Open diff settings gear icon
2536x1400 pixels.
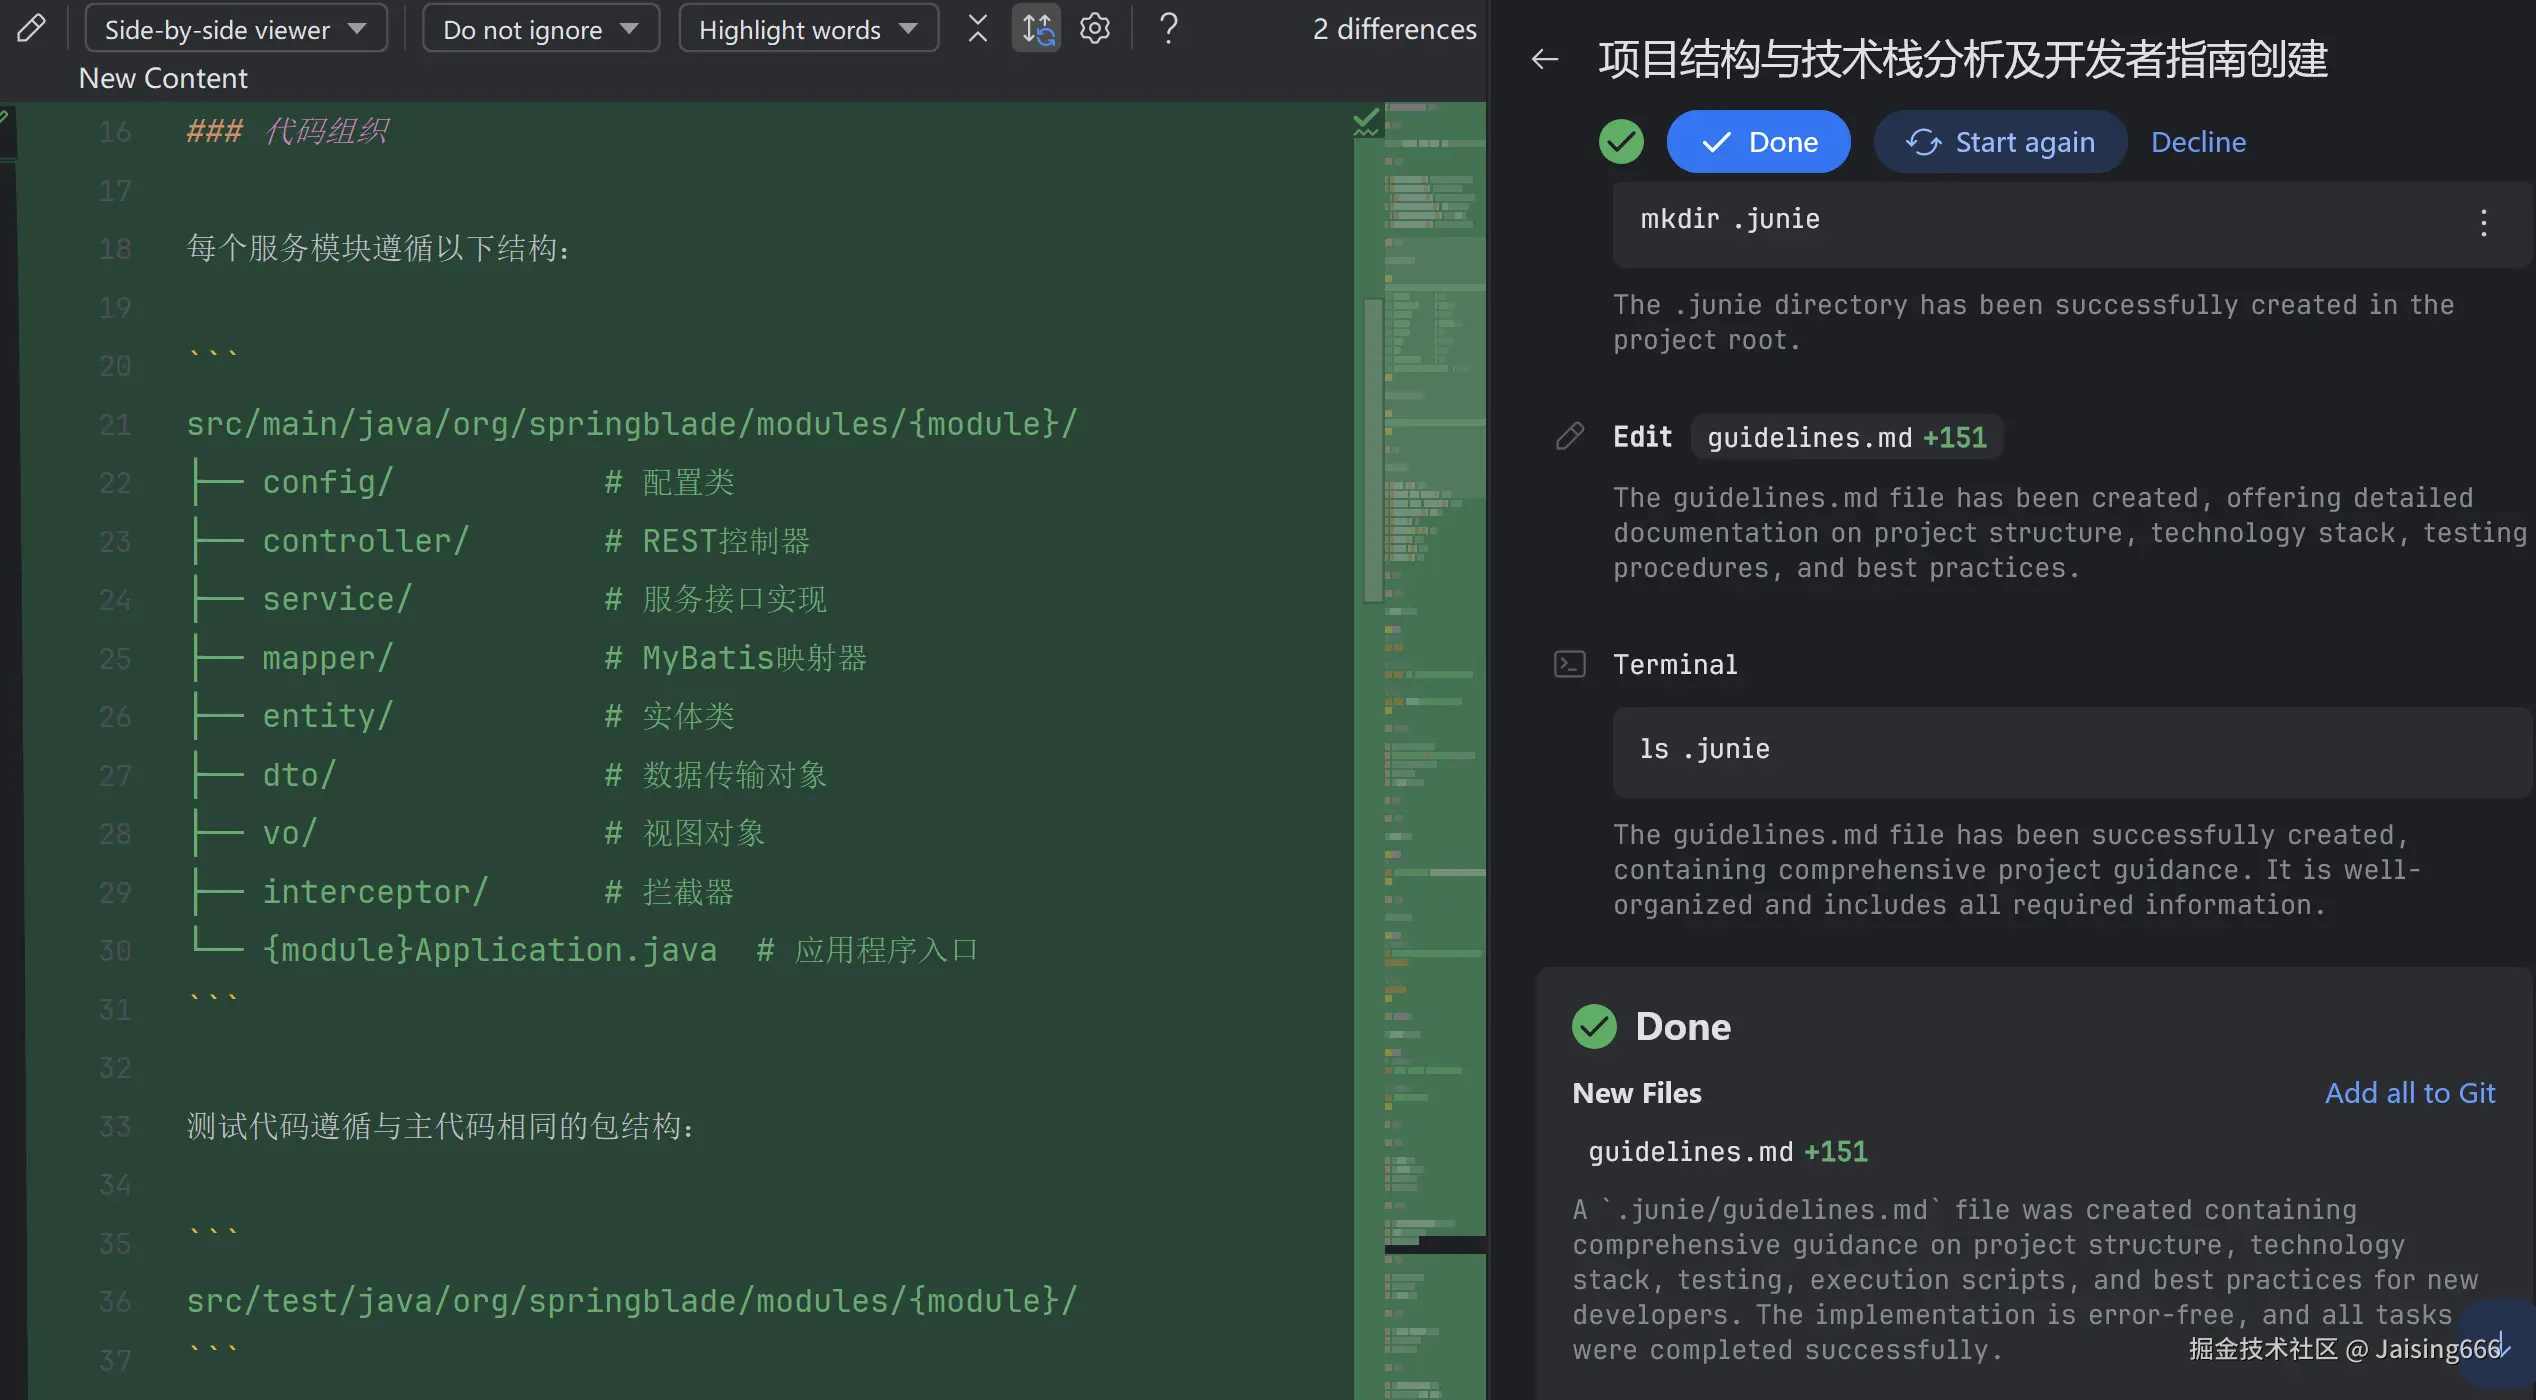coord(1095,28)
